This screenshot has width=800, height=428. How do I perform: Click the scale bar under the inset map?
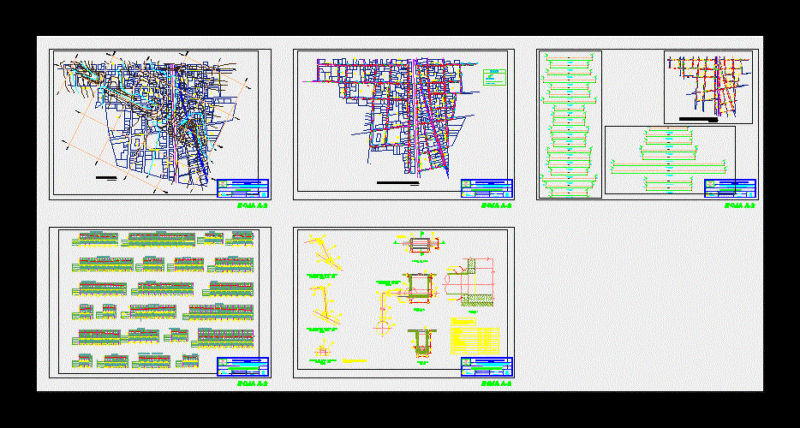tap(698, 119)
